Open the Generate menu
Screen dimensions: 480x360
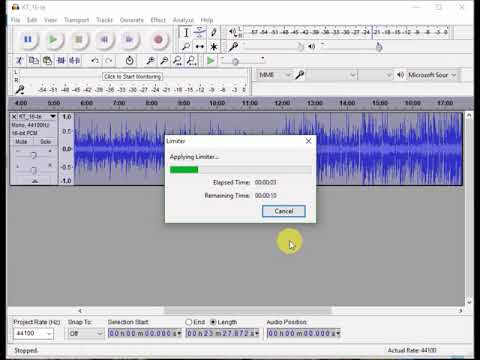click(132, 20)
